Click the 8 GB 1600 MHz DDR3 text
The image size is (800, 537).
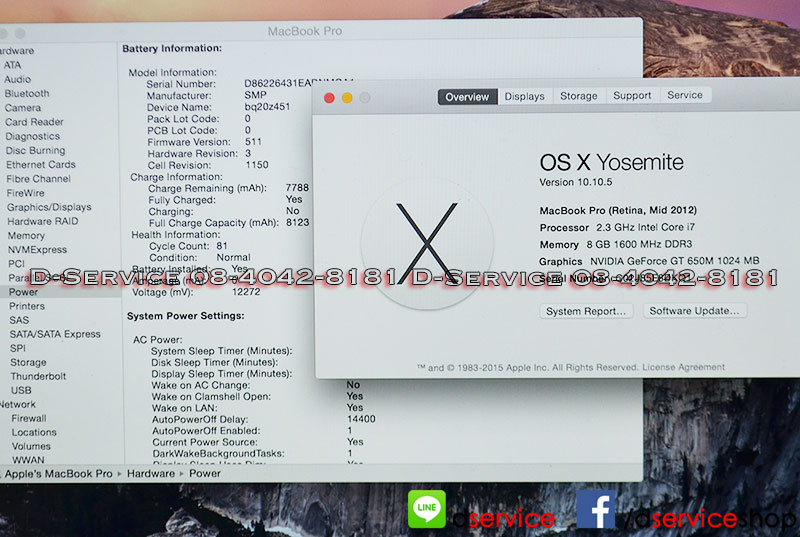[639, 244]
